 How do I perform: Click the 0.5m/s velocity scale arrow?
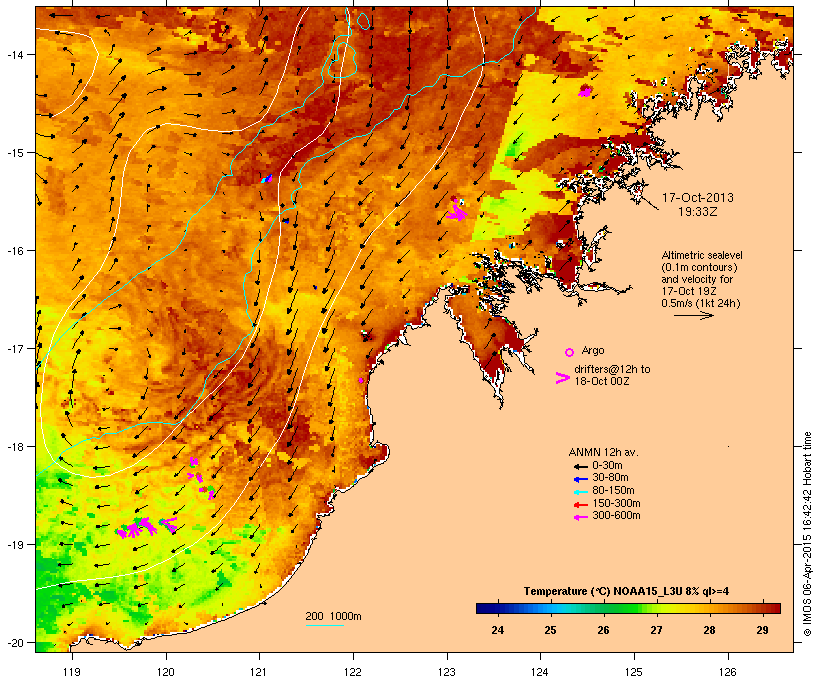coord(693,315)
